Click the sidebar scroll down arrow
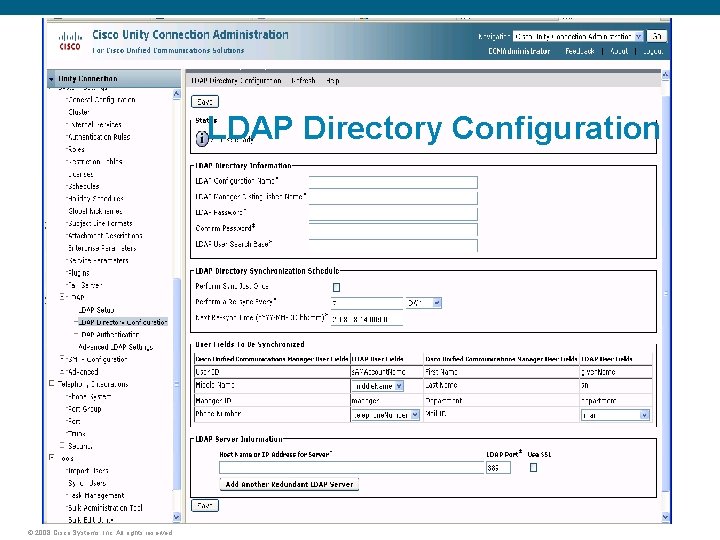Viewport: 720px width, 540px height. click(x=177, y=517)
